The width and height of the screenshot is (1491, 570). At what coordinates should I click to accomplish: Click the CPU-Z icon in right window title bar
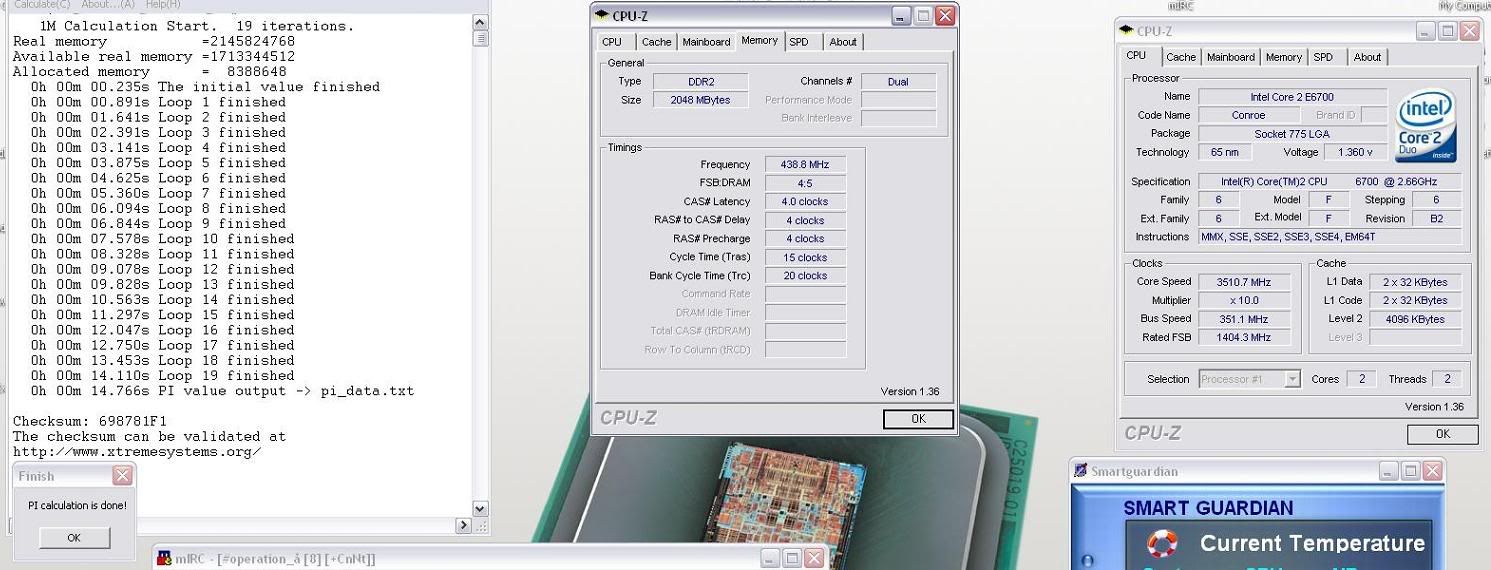(1126, 31)
